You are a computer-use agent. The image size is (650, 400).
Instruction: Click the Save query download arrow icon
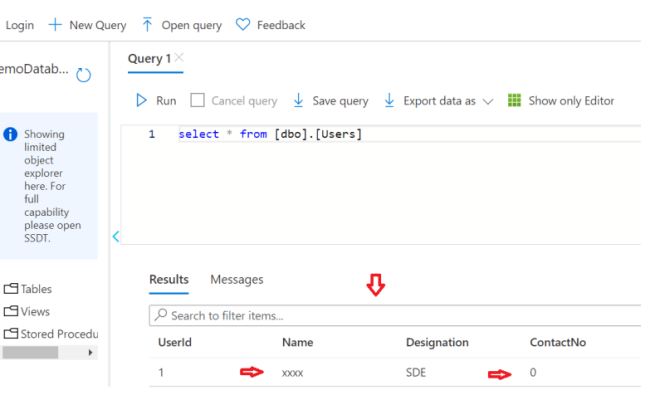[x=298, y=100]
